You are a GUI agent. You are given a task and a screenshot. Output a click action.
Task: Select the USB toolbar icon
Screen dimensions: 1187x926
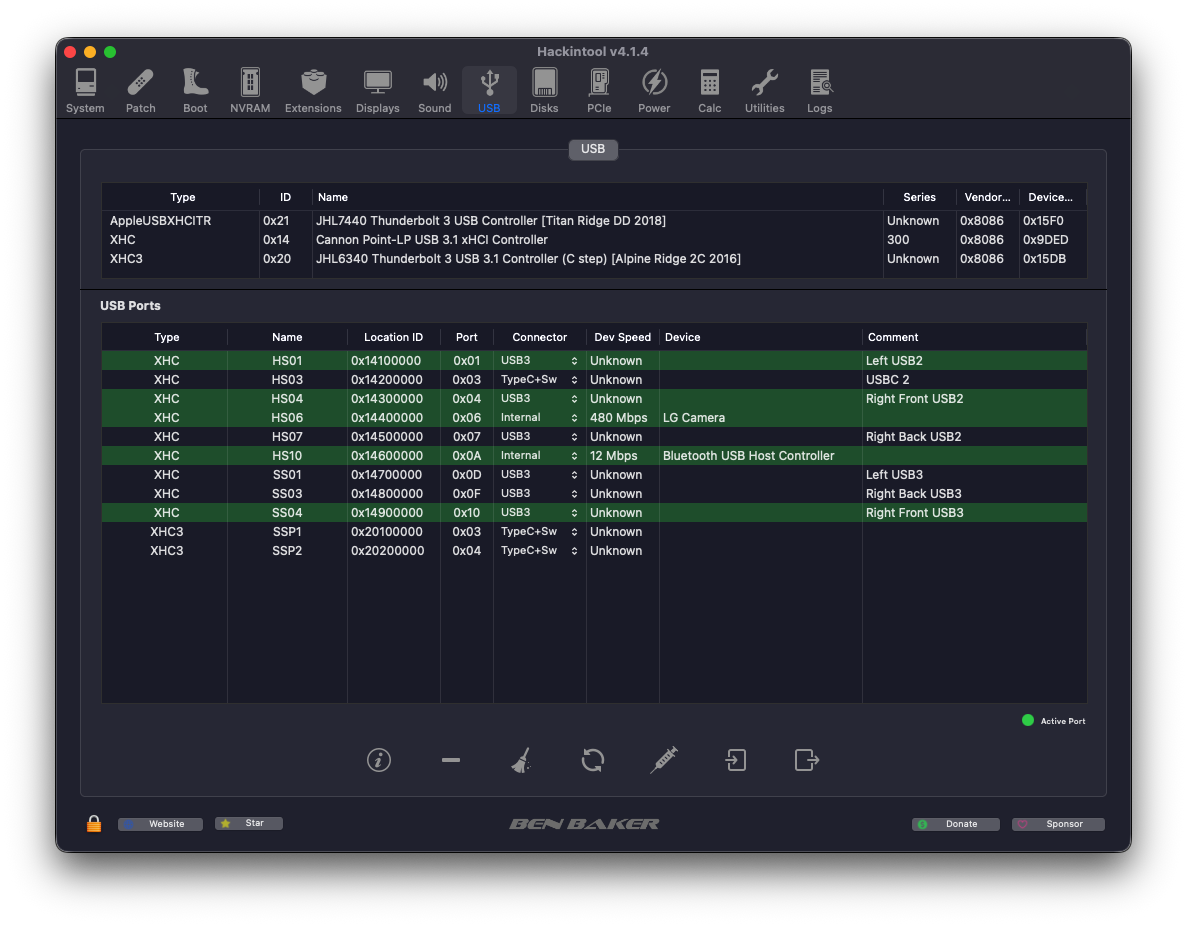489,91
